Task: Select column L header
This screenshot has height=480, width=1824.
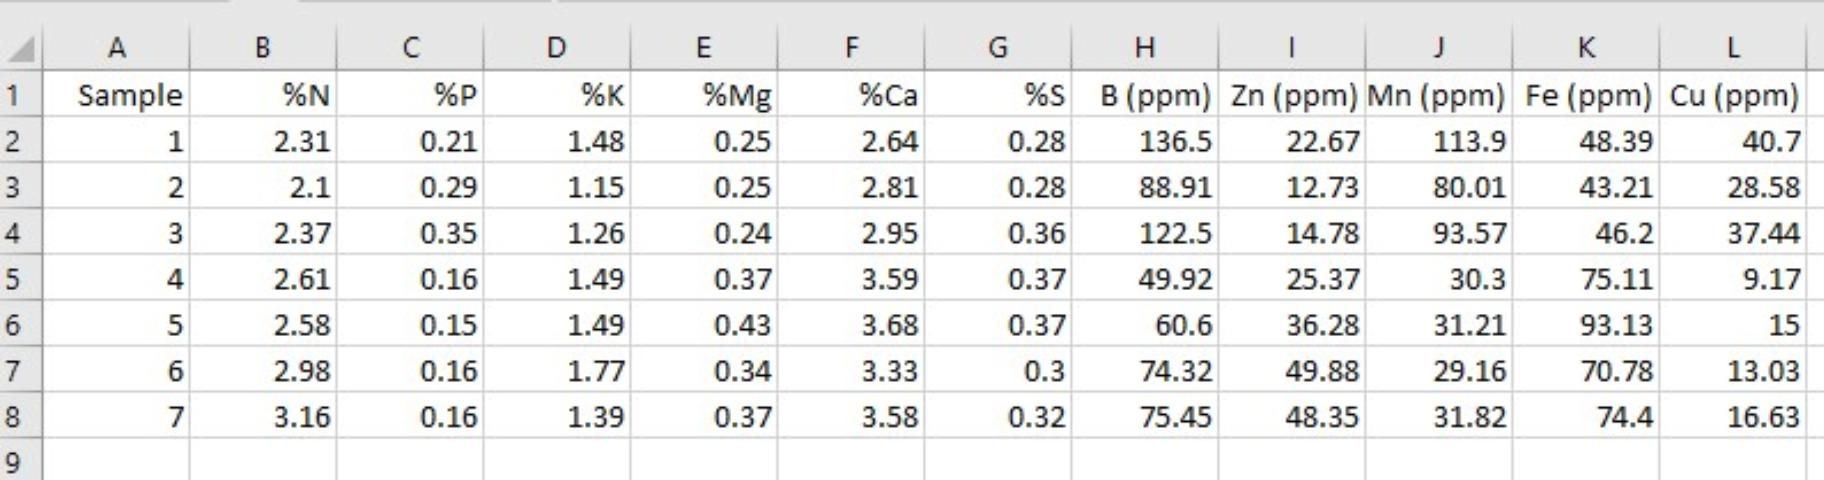Action: coord(1733,47)
